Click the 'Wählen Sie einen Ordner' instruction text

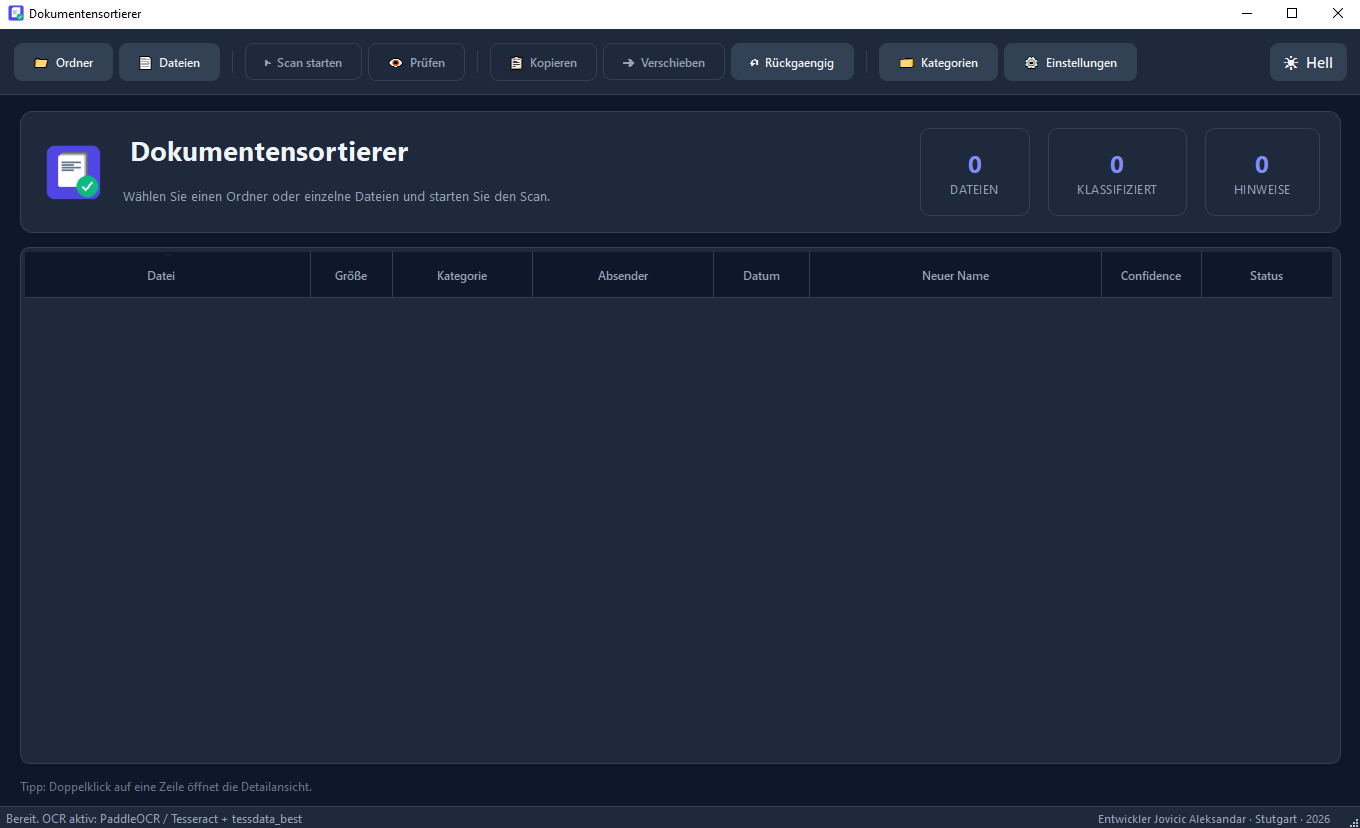click(337, 197)
